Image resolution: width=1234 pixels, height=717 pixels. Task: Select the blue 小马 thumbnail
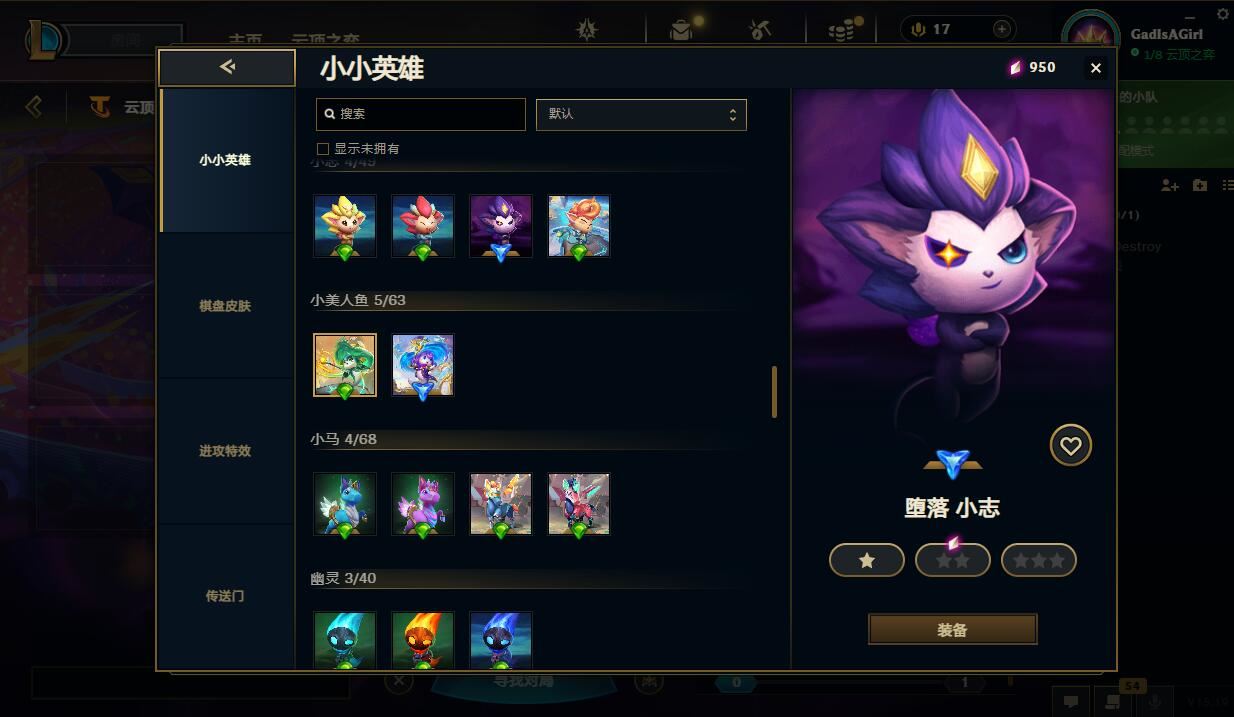click(345, 504)
